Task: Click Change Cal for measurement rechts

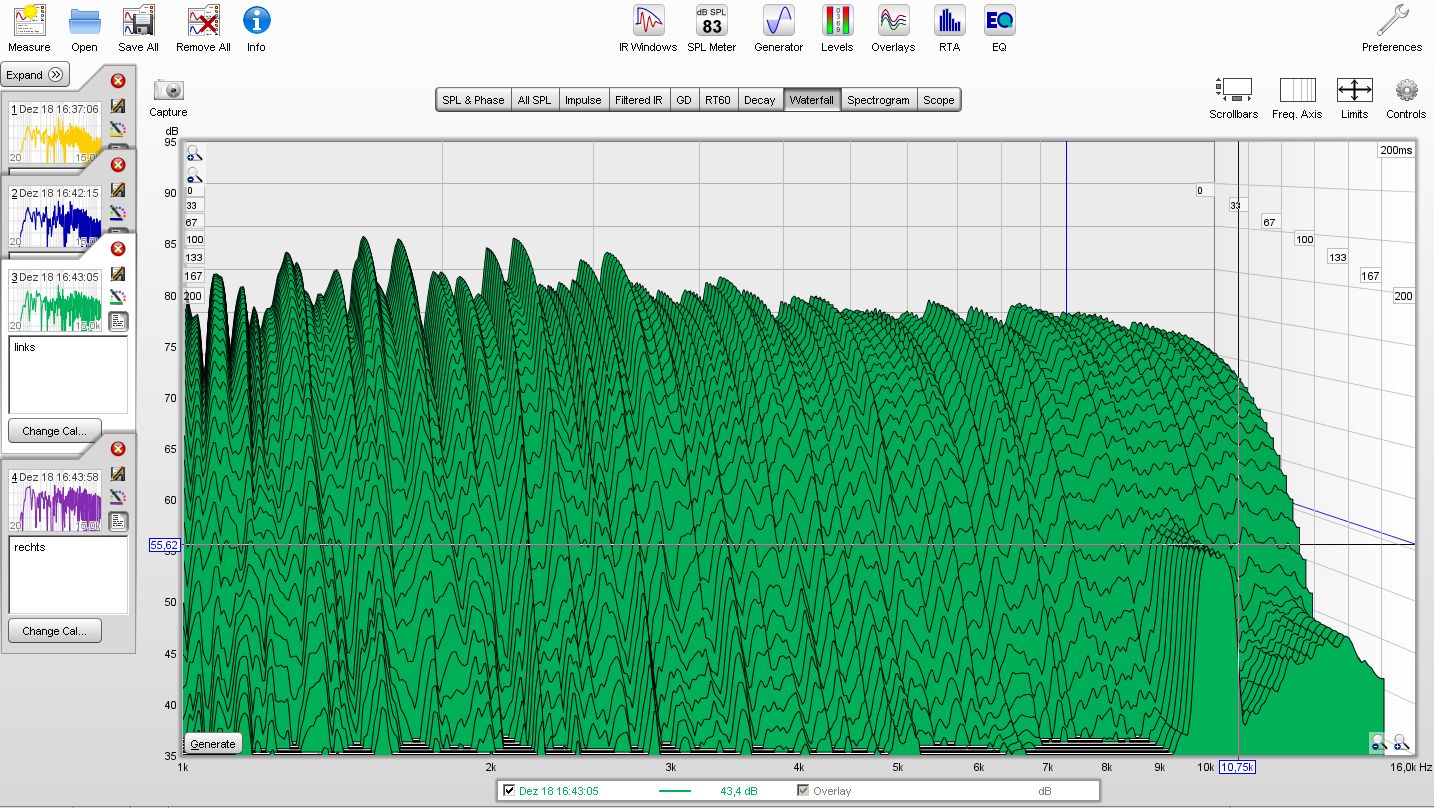Action: pos(55,631)
